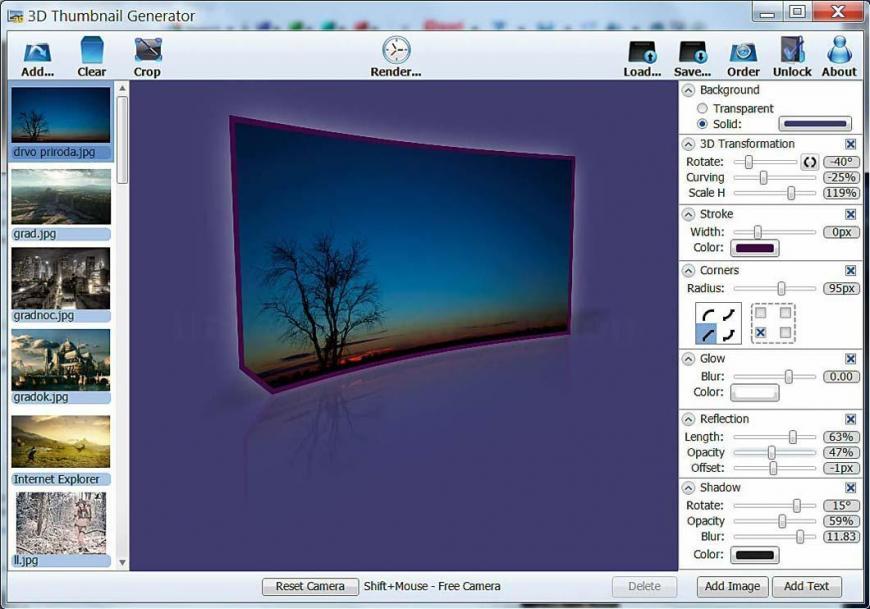Screen dimensions: 870x609
Task: Select the top-left corner style icon
Action: [707, 314]
